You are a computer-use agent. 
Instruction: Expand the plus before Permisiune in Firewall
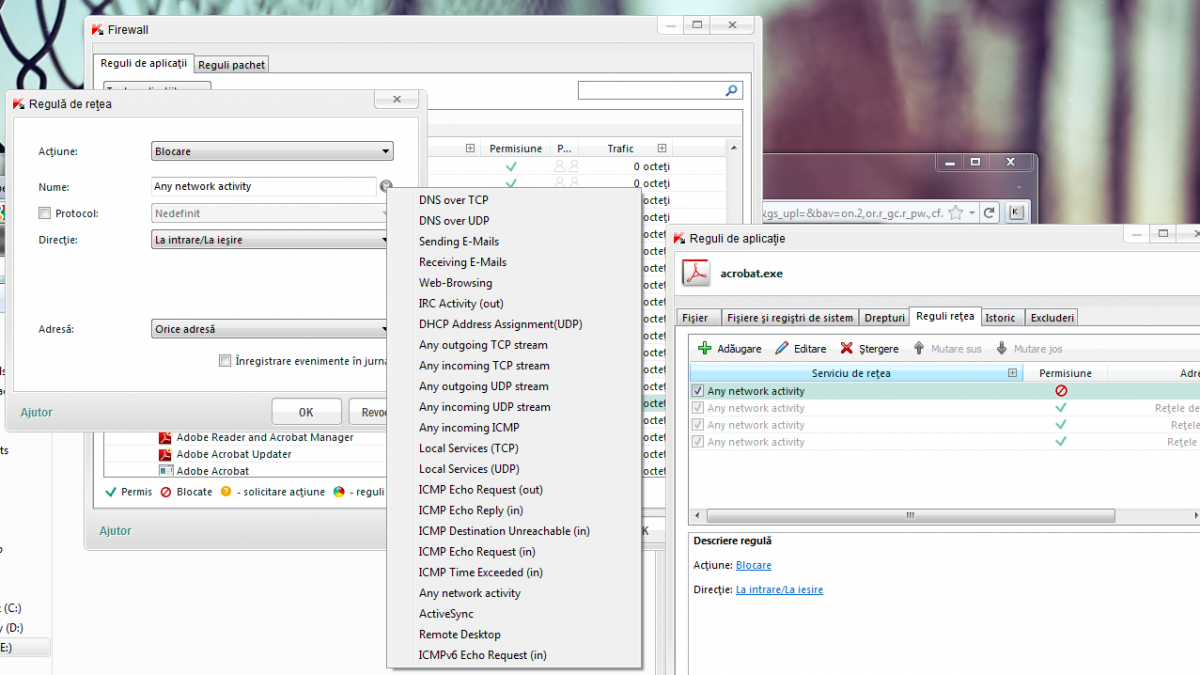(470, 148)
